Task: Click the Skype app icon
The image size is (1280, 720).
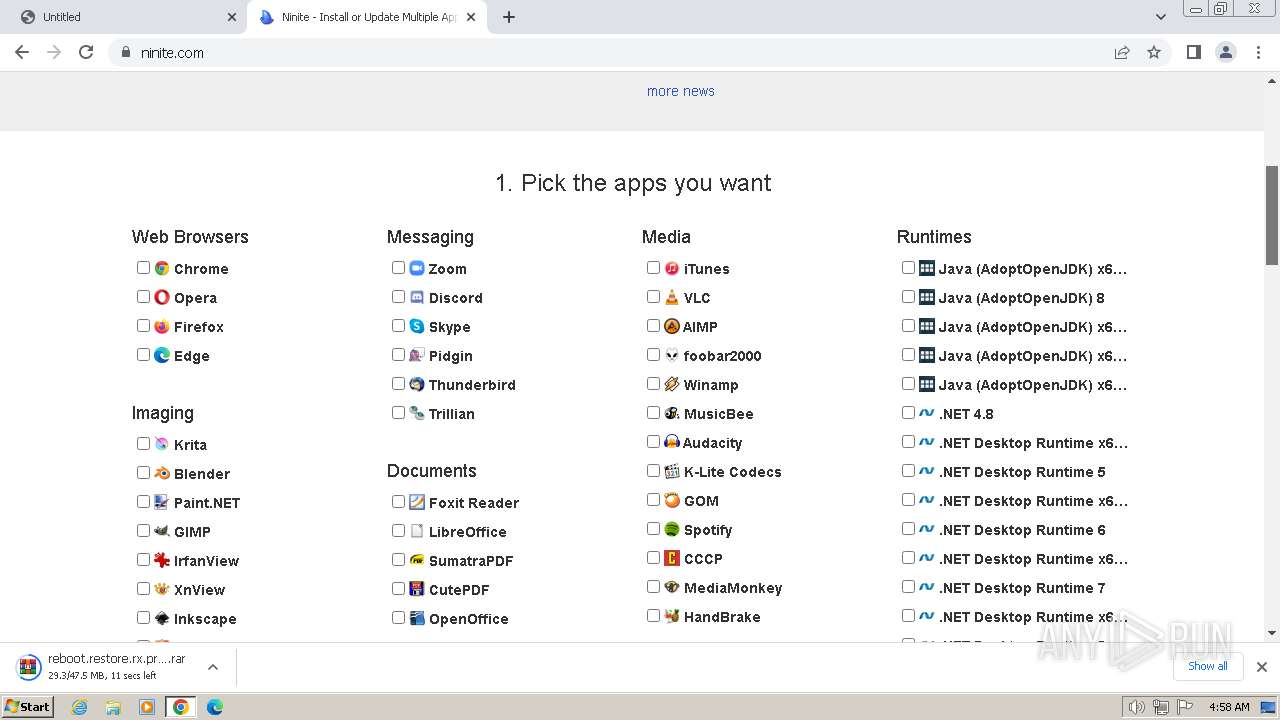Action: coord(417,326)
